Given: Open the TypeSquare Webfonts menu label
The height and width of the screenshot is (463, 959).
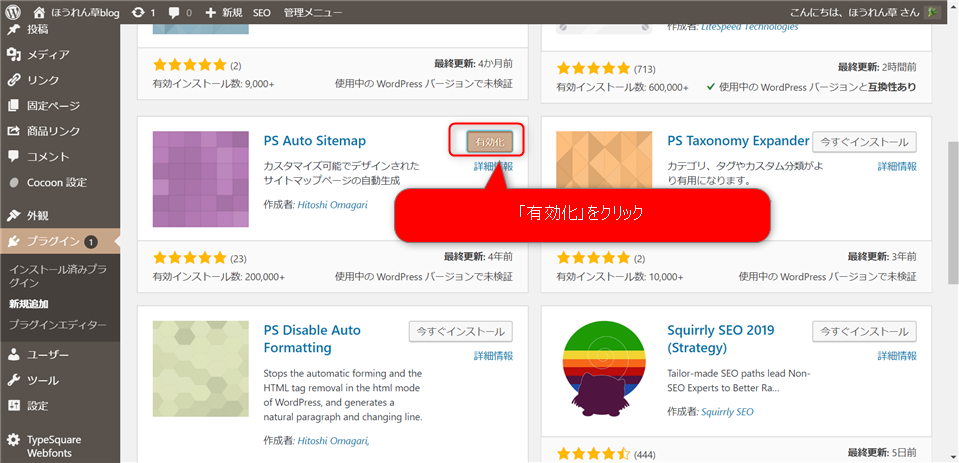Looking at the screenshot, I should pos(54,446).
